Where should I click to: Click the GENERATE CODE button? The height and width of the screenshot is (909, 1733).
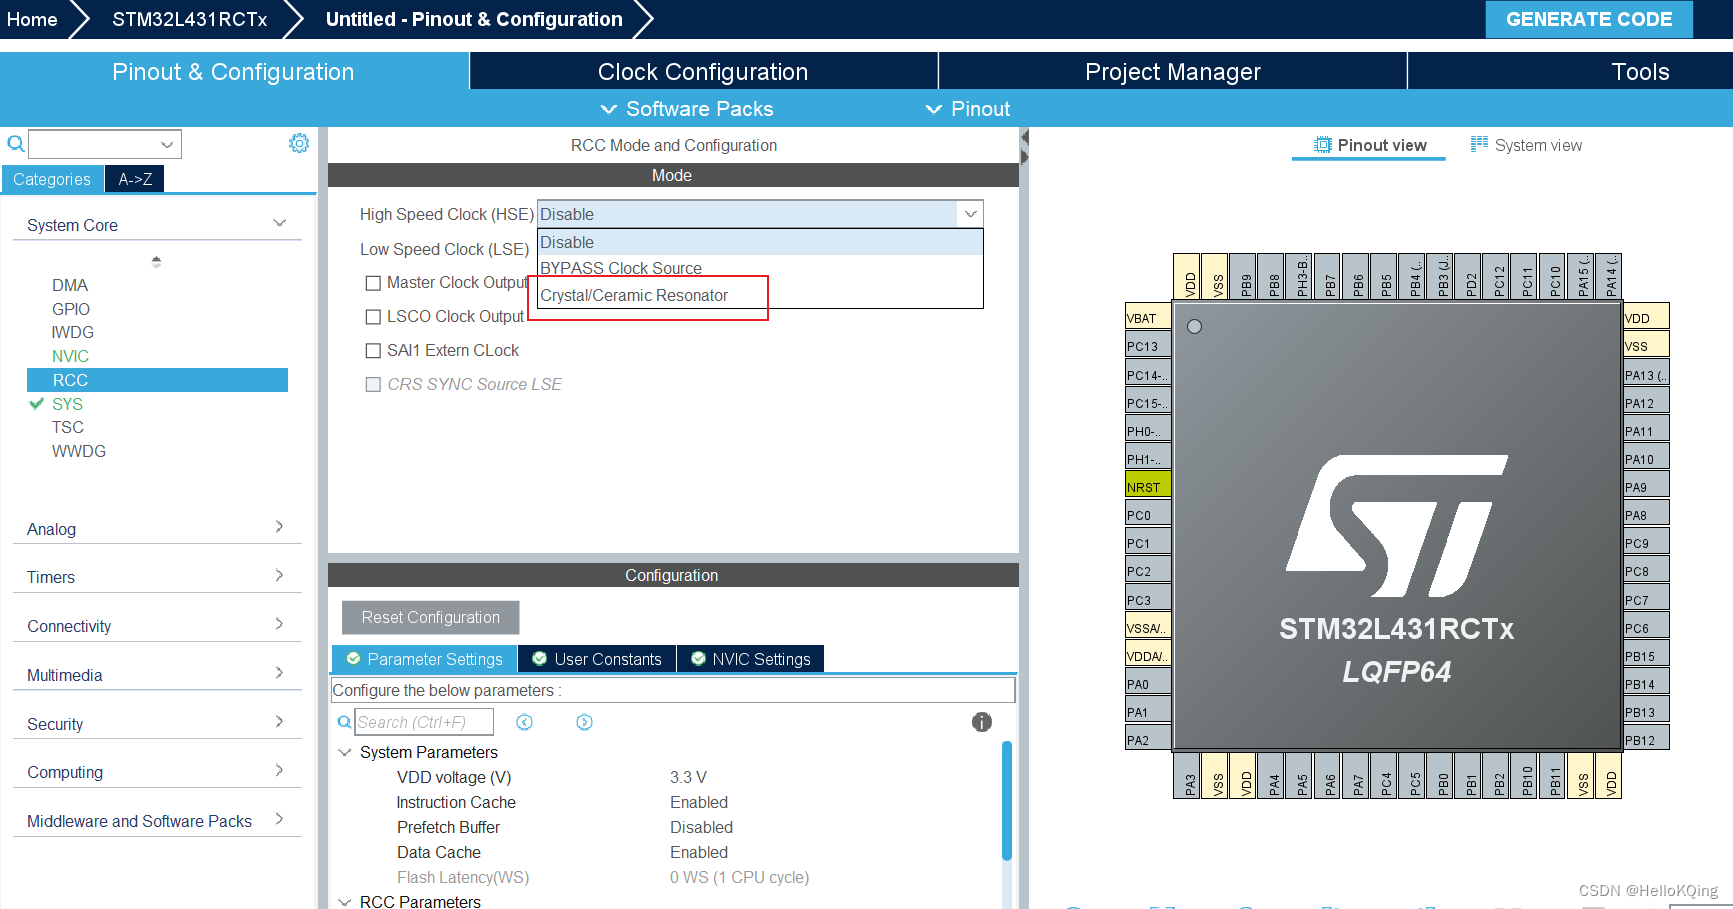1589,19
